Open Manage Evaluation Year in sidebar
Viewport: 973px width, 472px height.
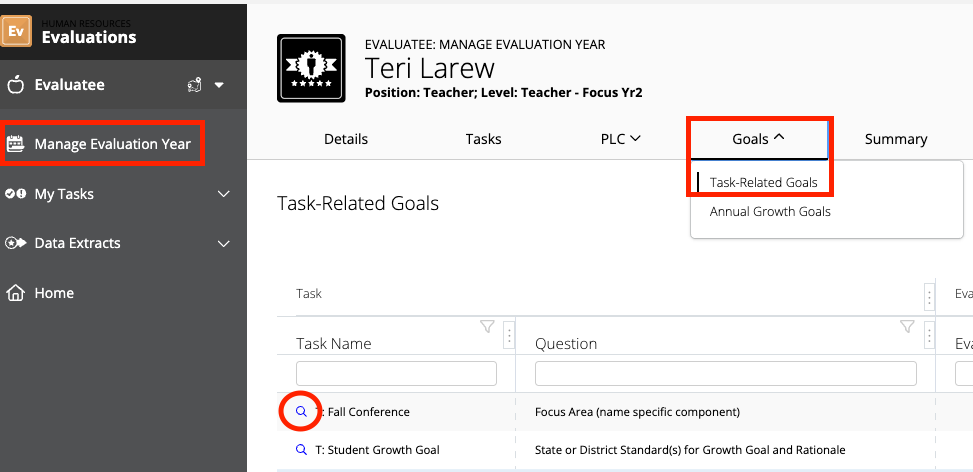click(112, 144)
